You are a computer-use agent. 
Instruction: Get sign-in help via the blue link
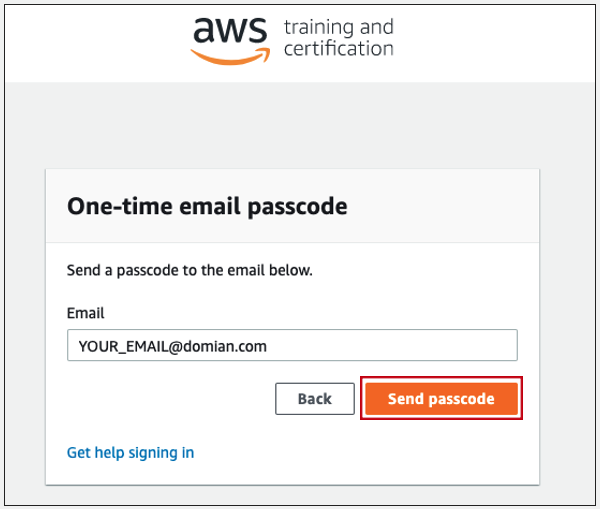(x=130, y=453)
